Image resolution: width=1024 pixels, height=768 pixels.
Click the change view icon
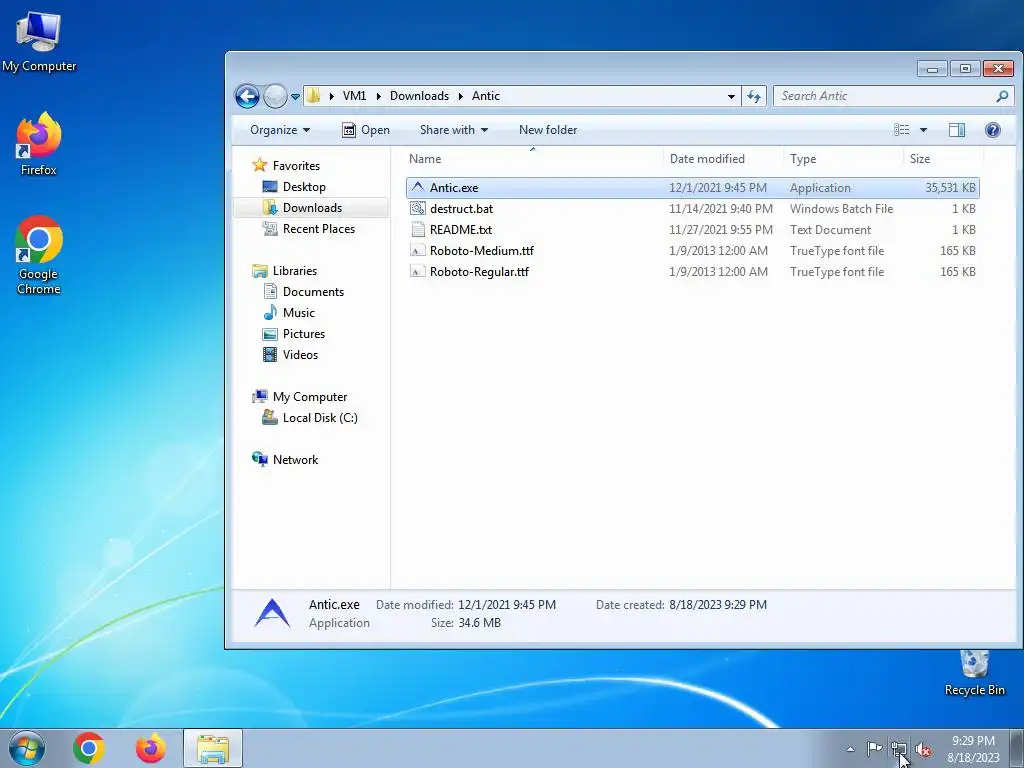point(902,130)
